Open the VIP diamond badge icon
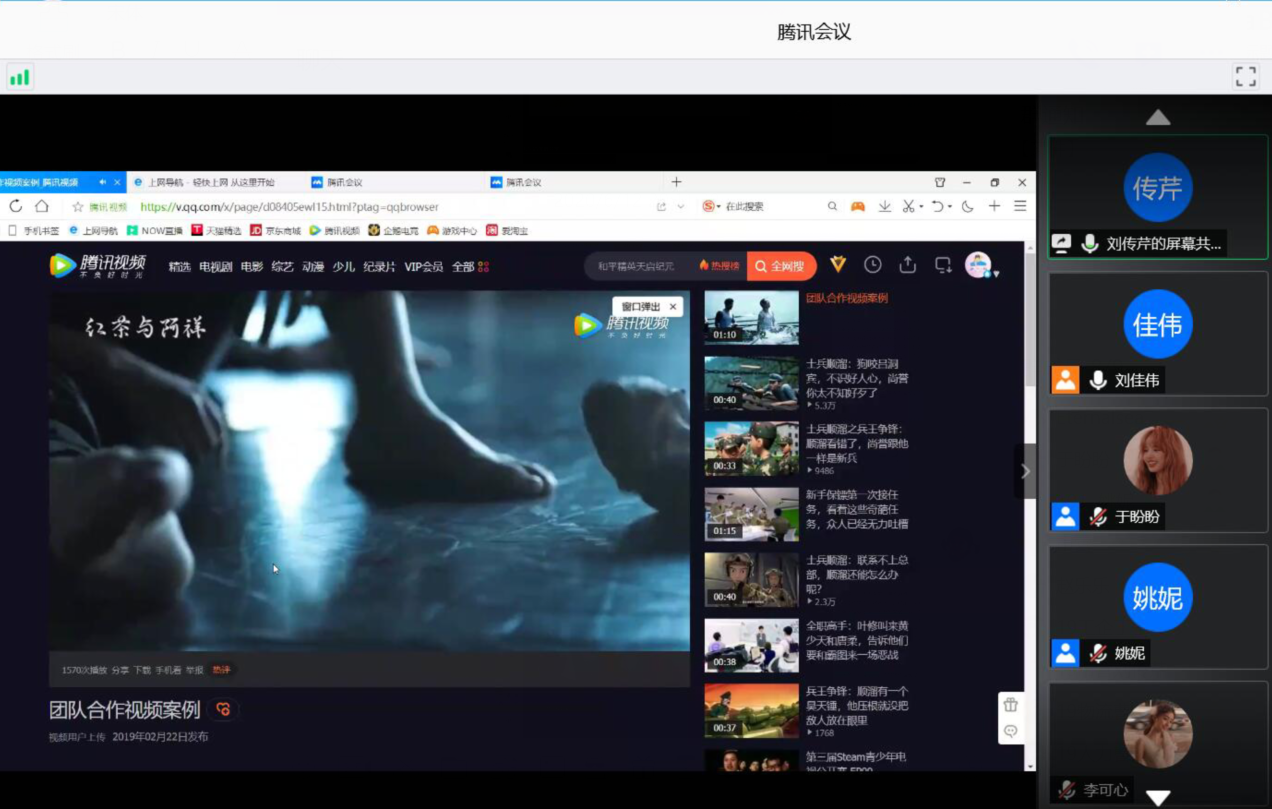1272x809 pixels. coord(838,265)
